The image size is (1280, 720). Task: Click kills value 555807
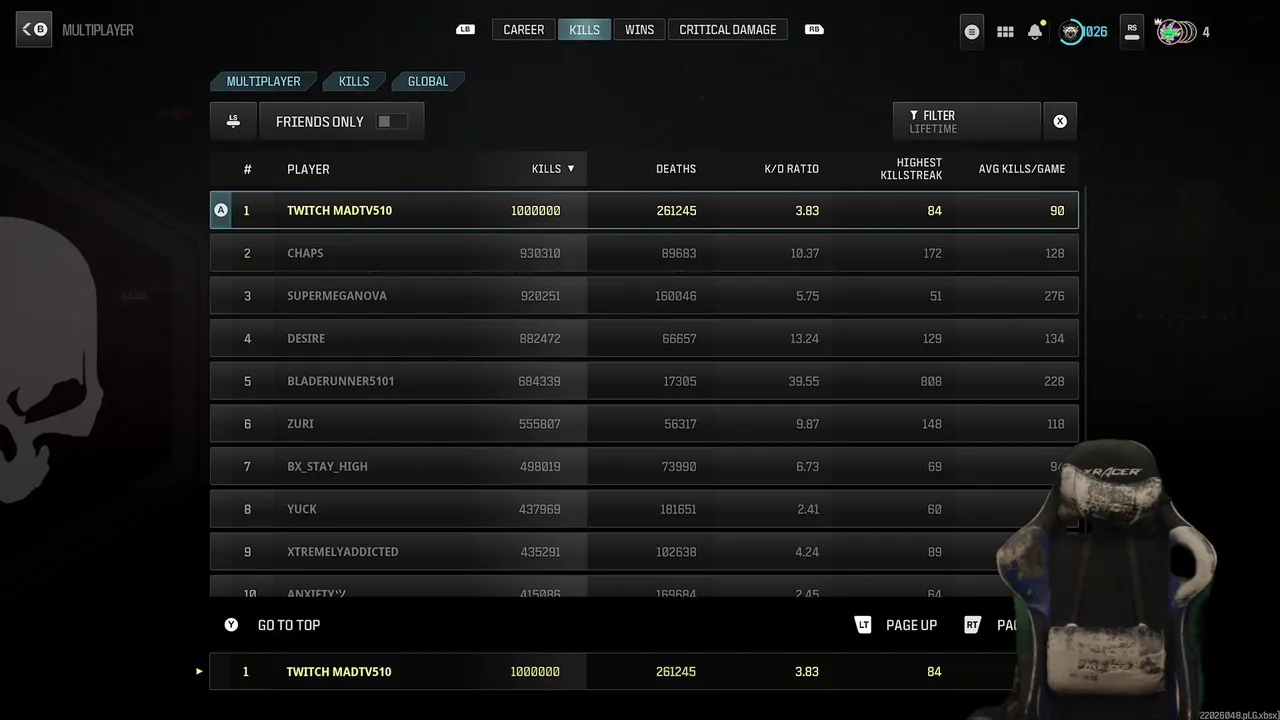pos(540,424)
